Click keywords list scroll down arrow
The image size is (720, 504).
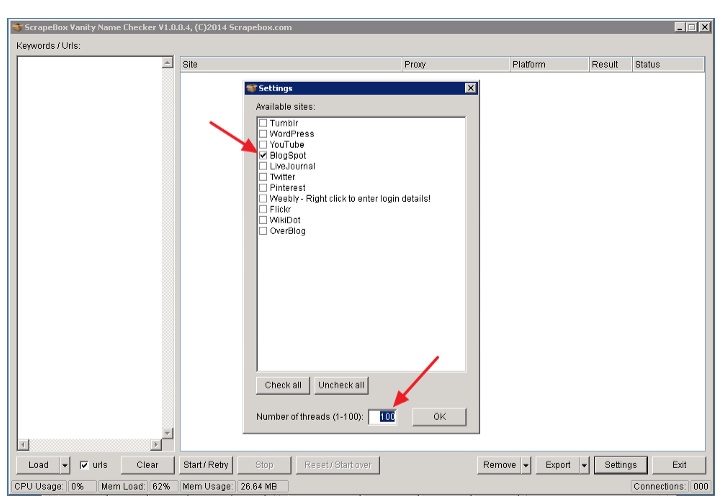click(168, 433)
